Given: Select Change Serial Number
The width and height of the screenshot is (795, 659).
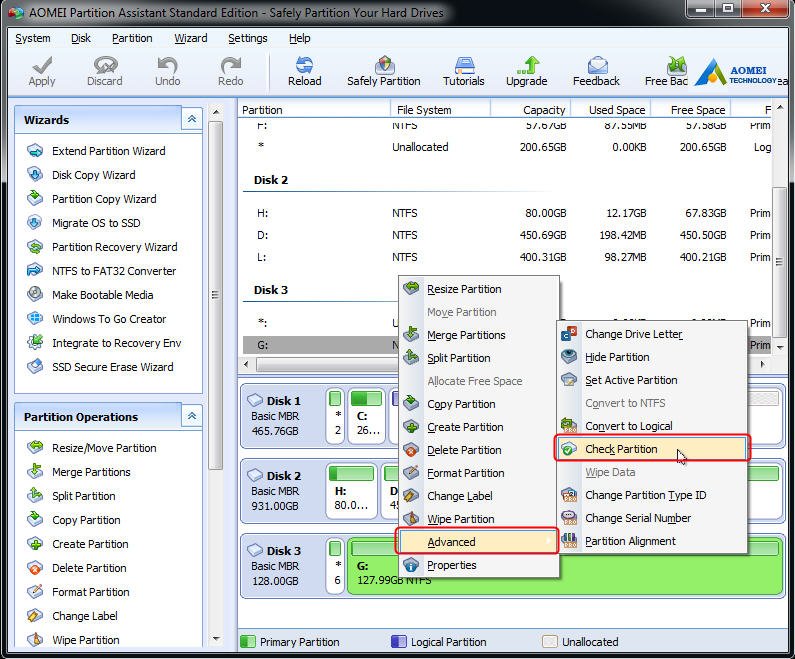Looking at the screenshot, I should click(x=652, y=518).
